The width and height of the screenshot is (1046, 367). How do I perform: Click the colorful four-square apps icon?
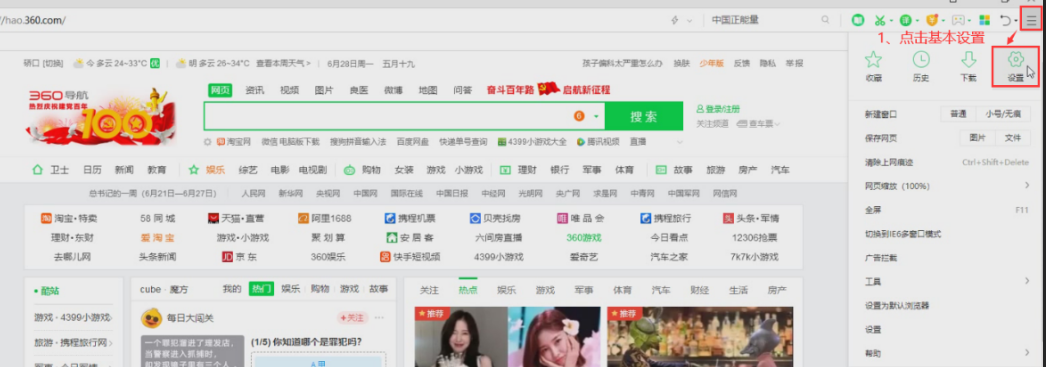coord(985,20)
